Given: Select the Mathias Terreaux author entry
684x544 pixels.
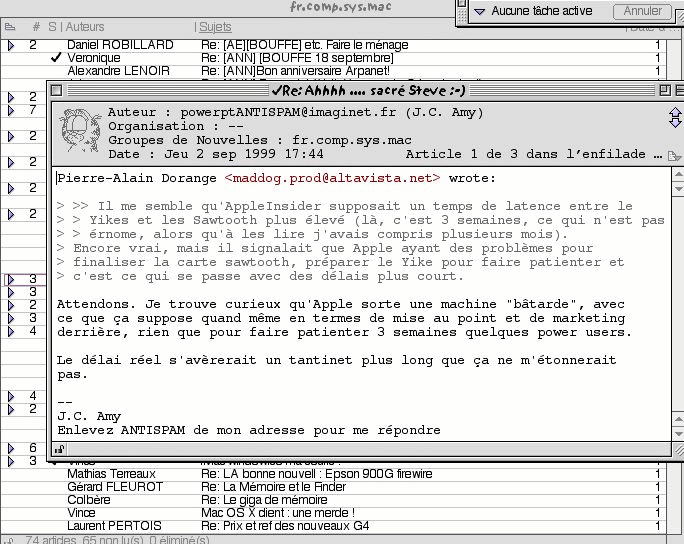Looking at the screenshot, I should [111, 474].
